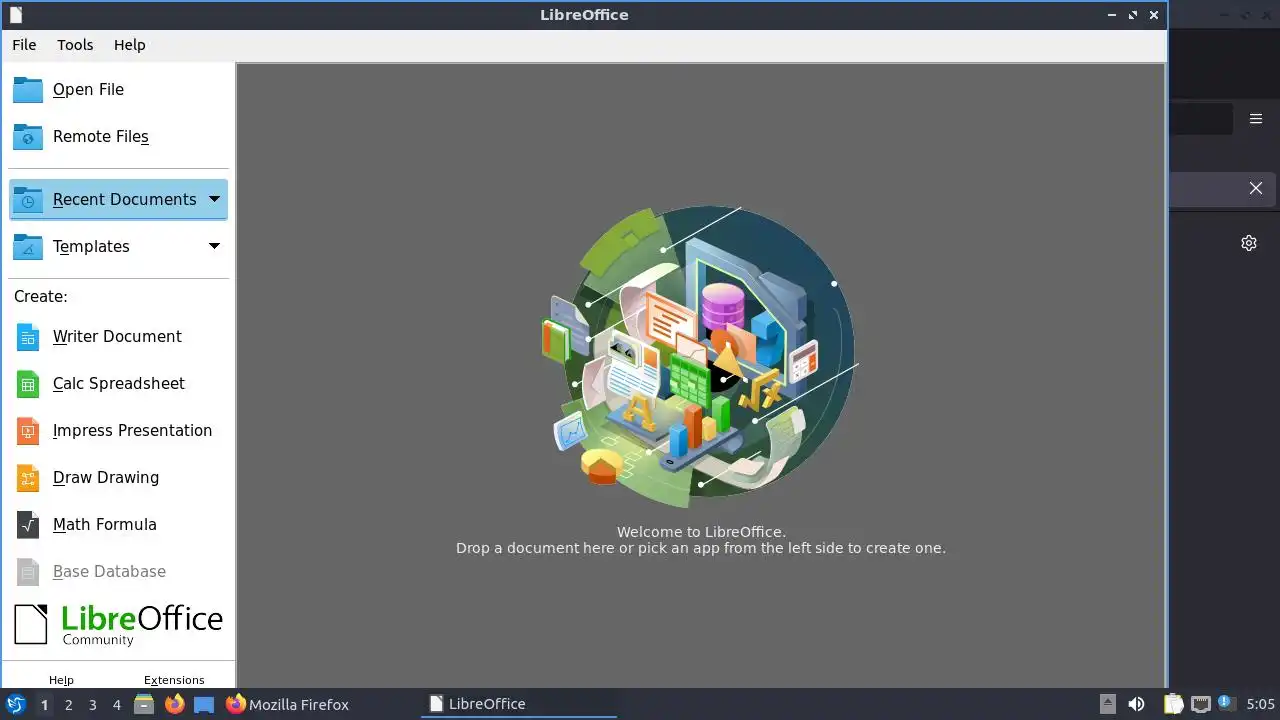Click the Calc Spreadsheet icon
The width and height of the screenshot is (1280, 720).
[28, 384]
